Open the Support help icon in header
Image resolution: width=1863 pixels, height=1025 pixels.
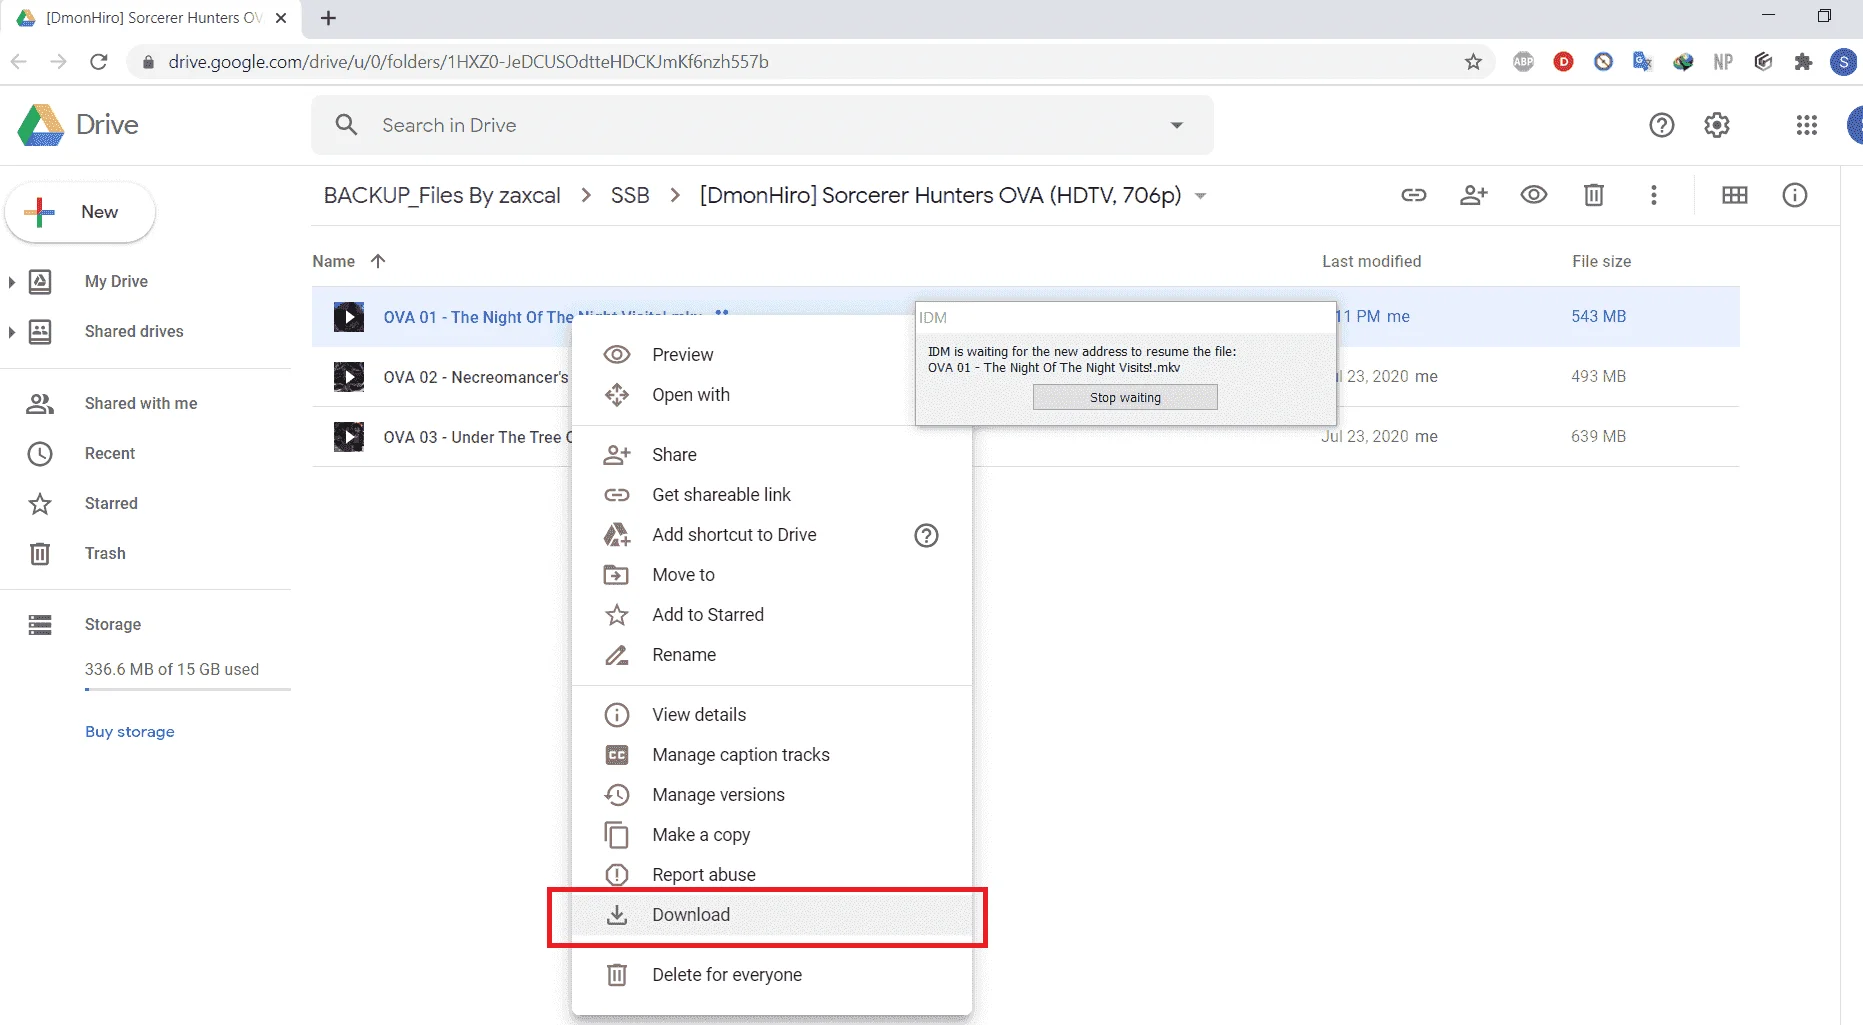pyautogui.click(x=1661, y=125)
